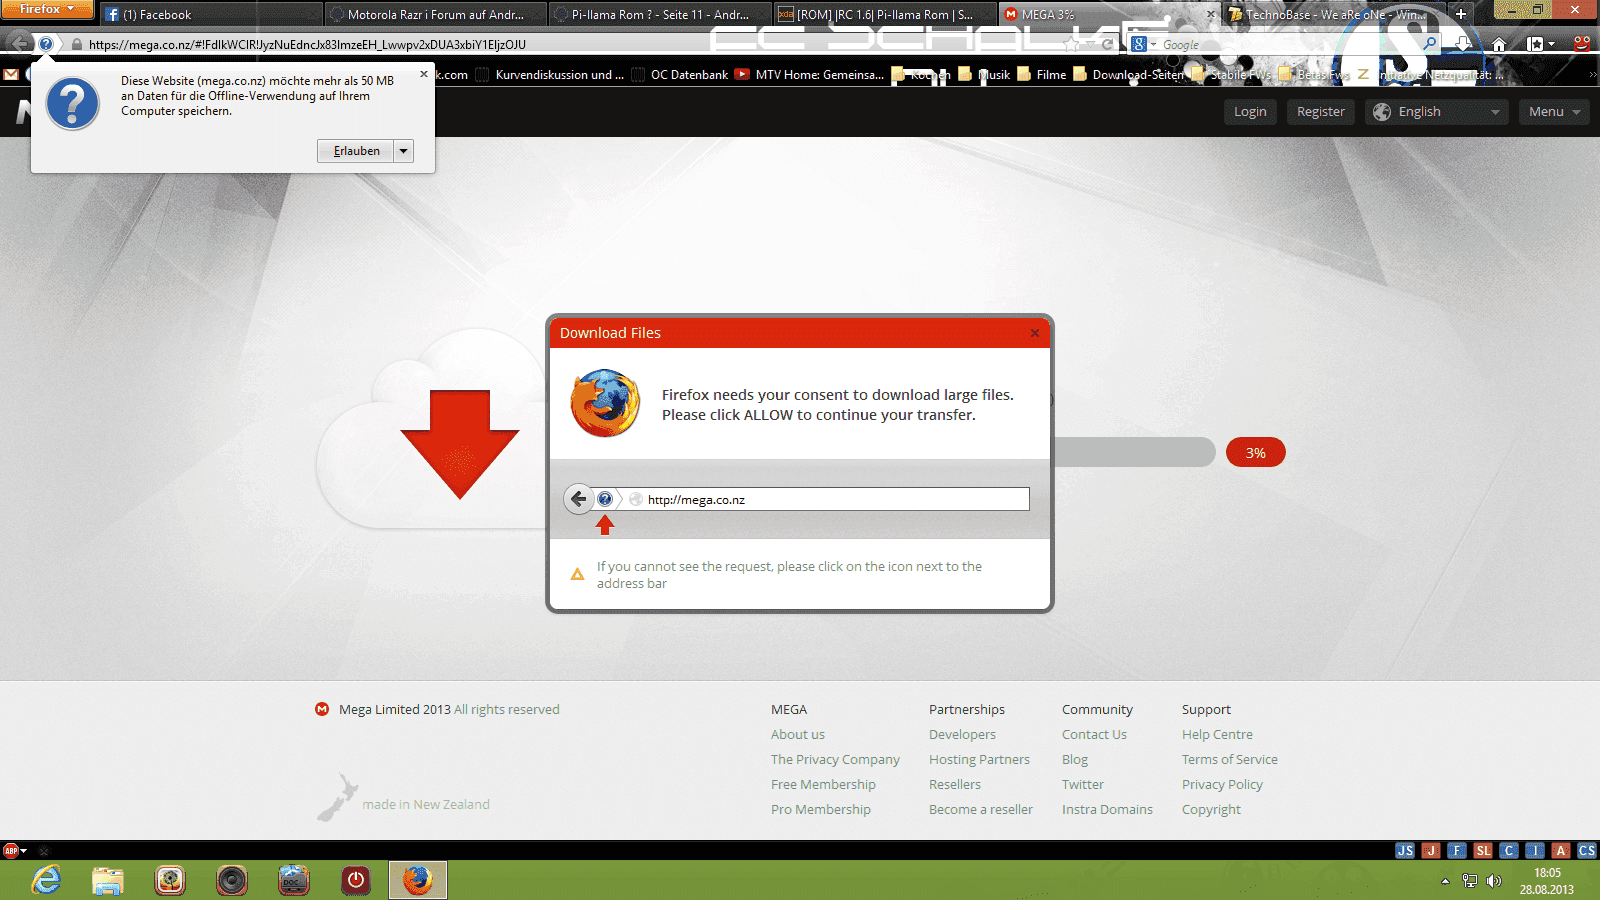Switch to Pi-llama Rom Seite 11 tab
Viewport: 1600px width, 900px height.
coord(660,15)
